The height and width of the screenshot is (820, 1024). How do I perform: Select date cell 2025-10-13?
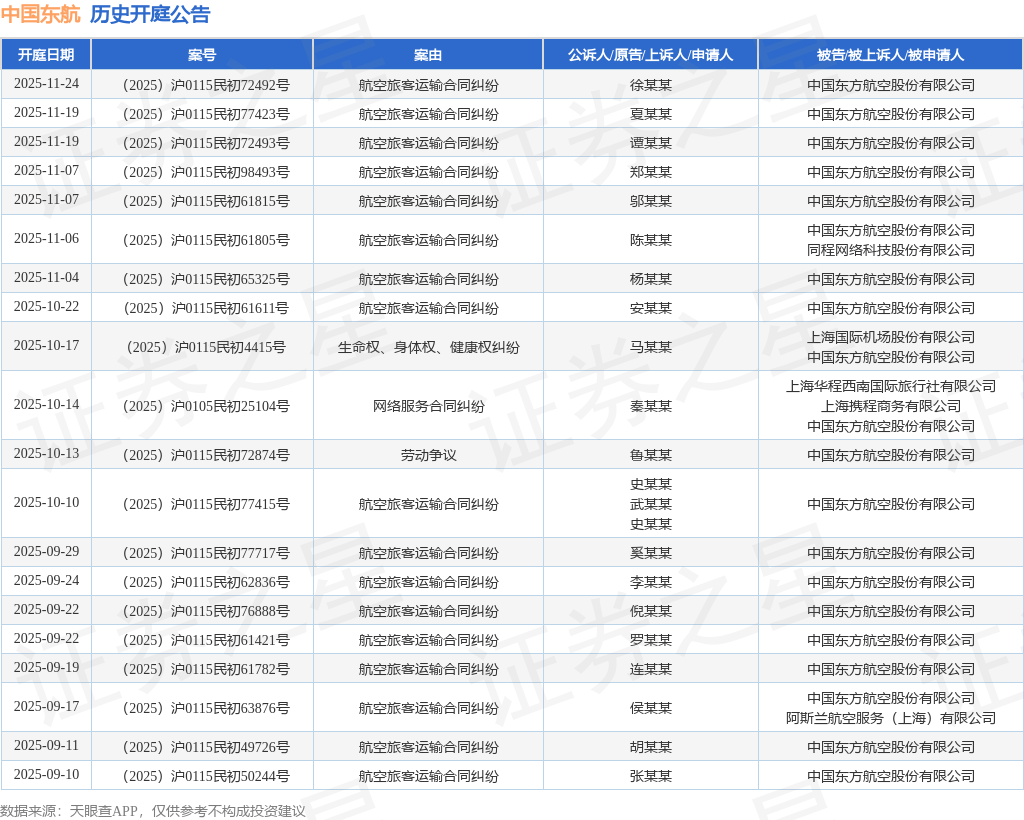pyautogui.click(x=46, y=453)
